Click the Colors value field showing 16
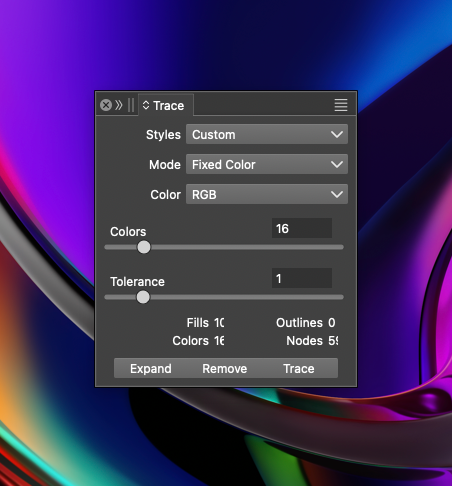Screen dimensions: 452x486 click(302, 228)
